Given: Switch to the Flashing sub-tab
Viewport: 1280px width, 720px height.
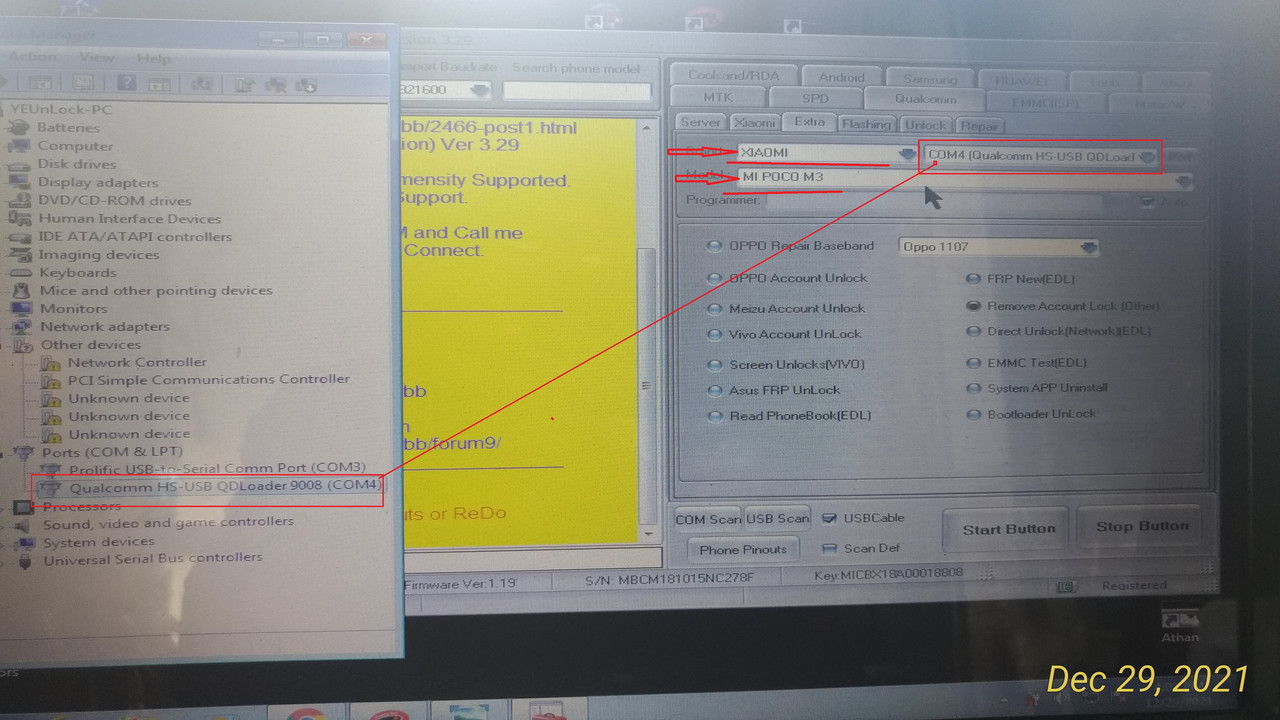Looking at the screenshot, I should (x=866, y=124).
